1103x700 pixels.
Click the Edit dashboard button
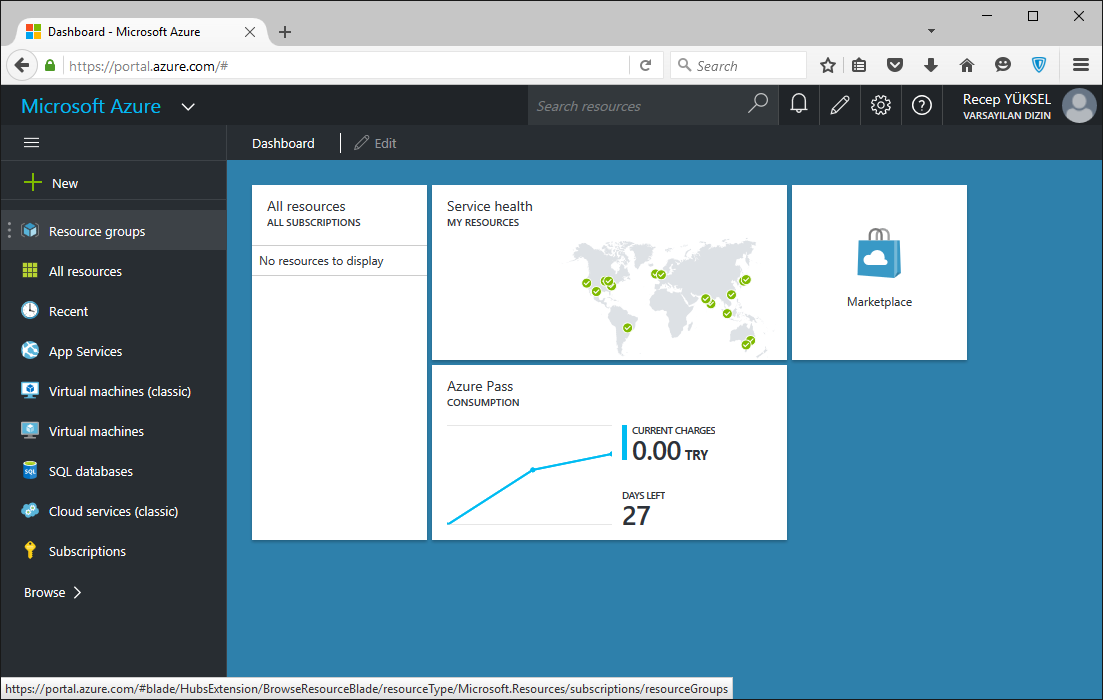click(376, 143)
